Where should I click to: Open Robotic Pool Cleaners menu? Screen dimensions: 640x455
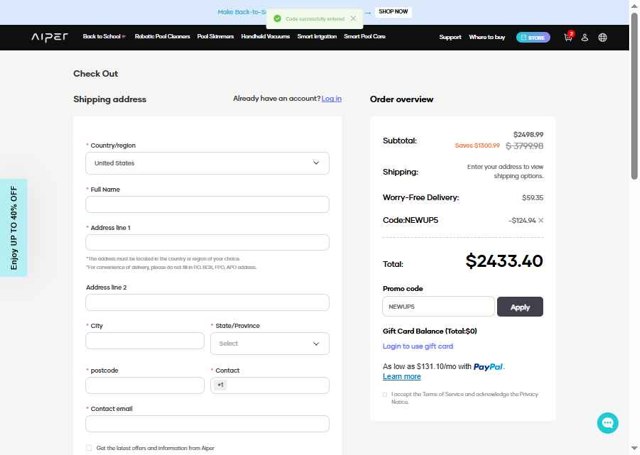coord(162,36)
